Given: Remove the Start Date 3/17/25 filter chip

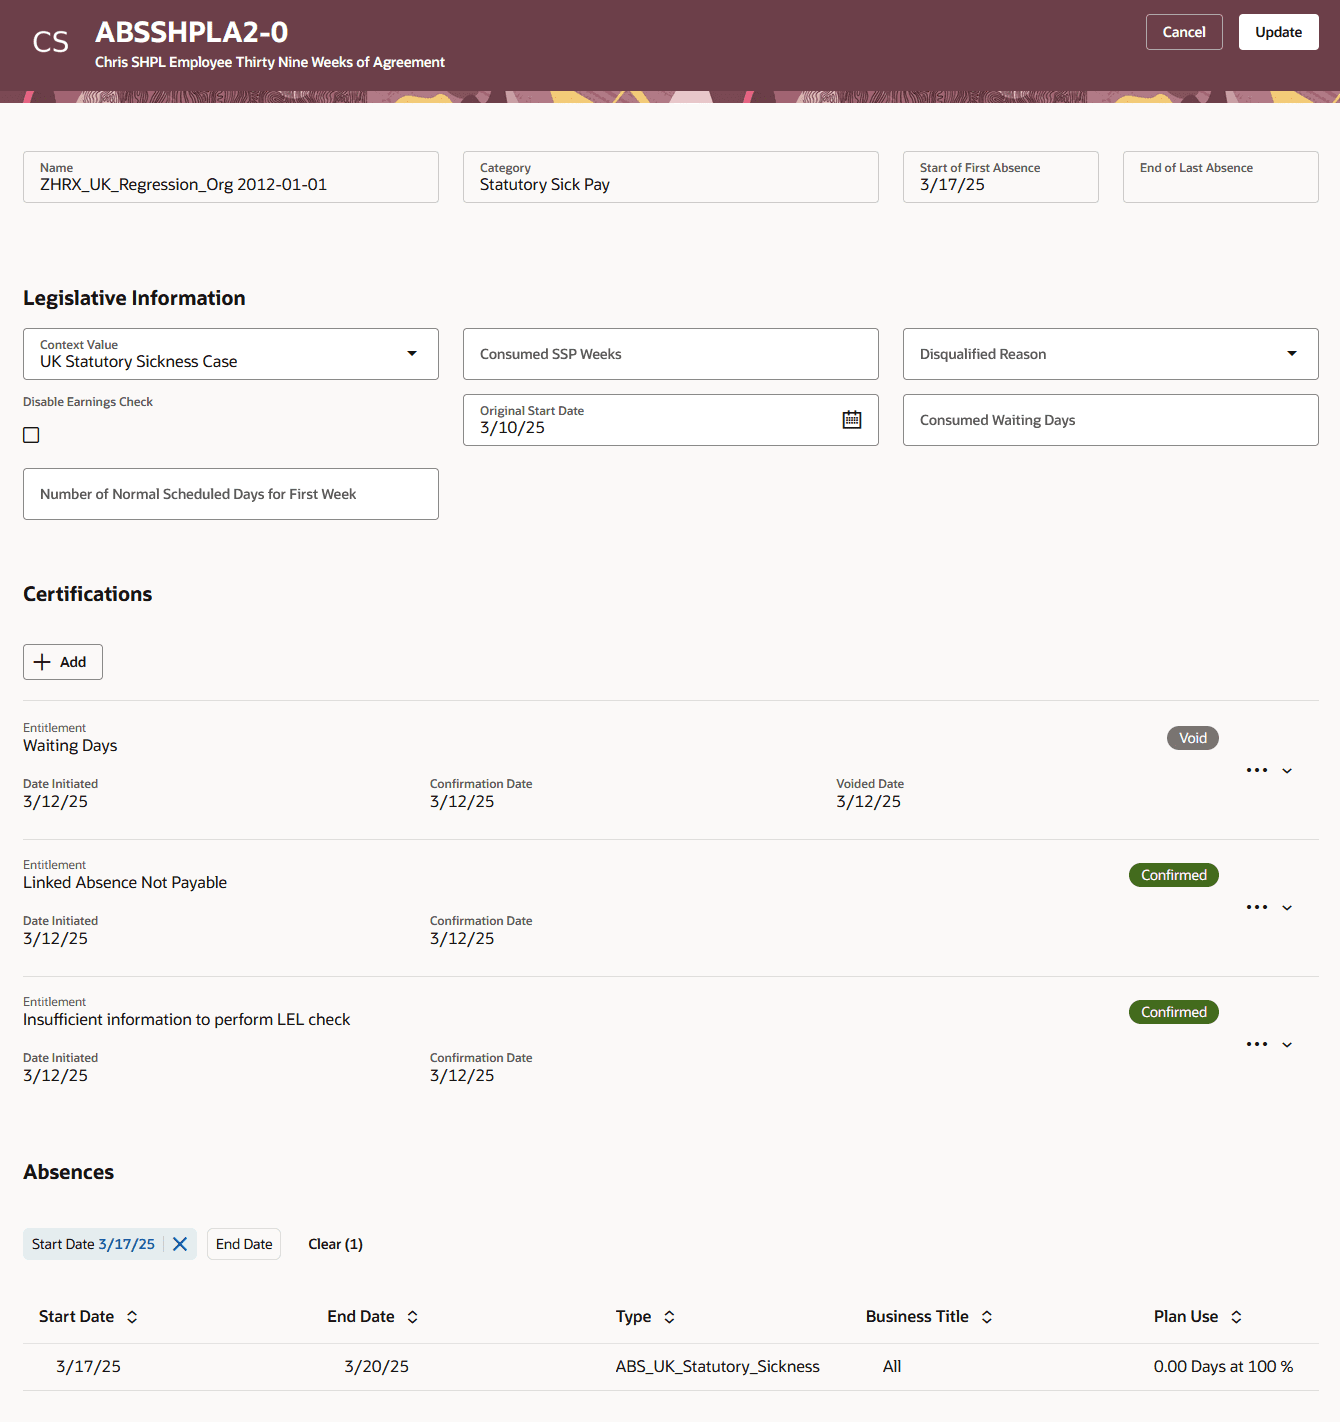Looking at the screenshot, I should point(180,1243).
